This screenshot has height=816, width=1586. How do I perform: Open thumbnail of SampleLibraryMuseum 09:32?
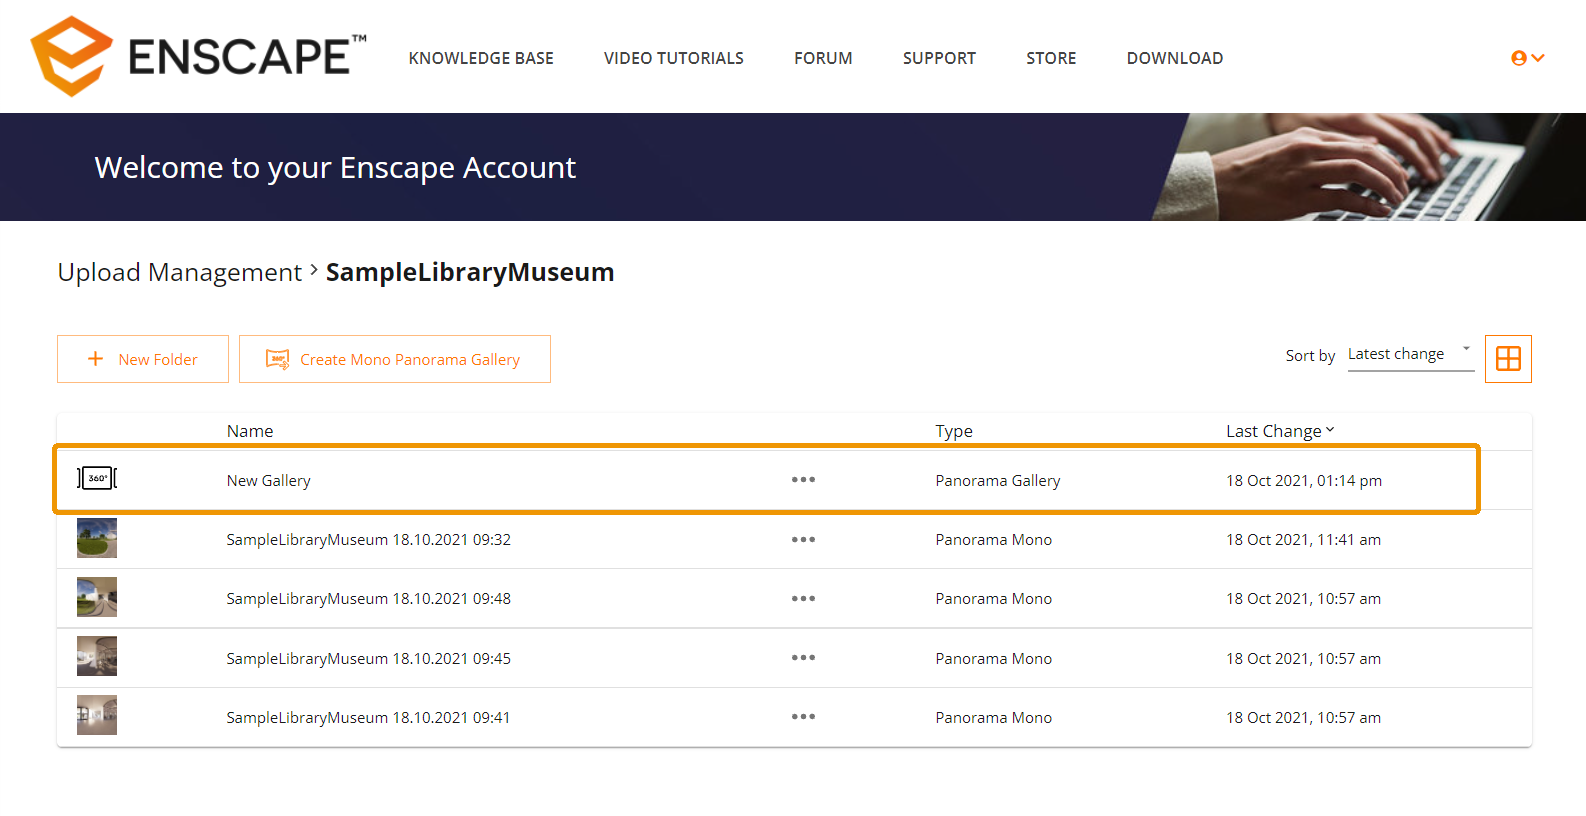pyautogui.click(x=97, y=538)
